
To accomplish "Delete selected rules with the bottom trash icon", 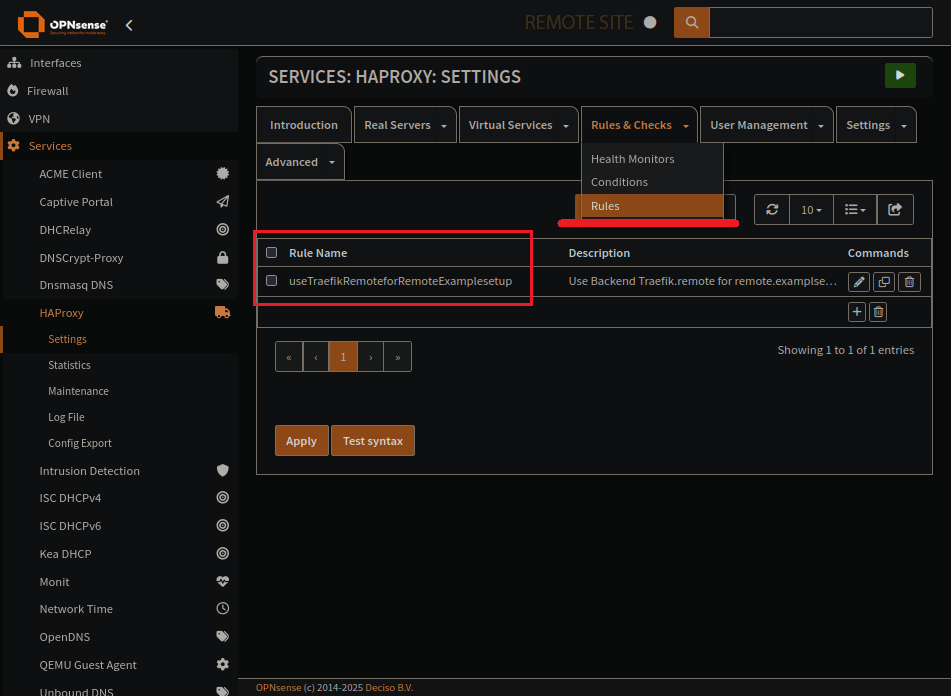I will point(878,312).
